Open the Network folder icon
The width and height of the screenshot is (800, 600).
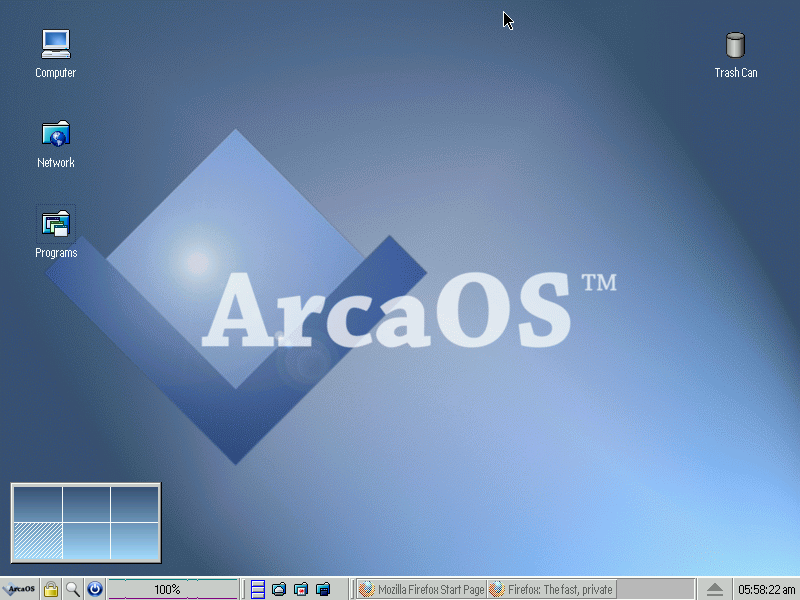point(56,134)
